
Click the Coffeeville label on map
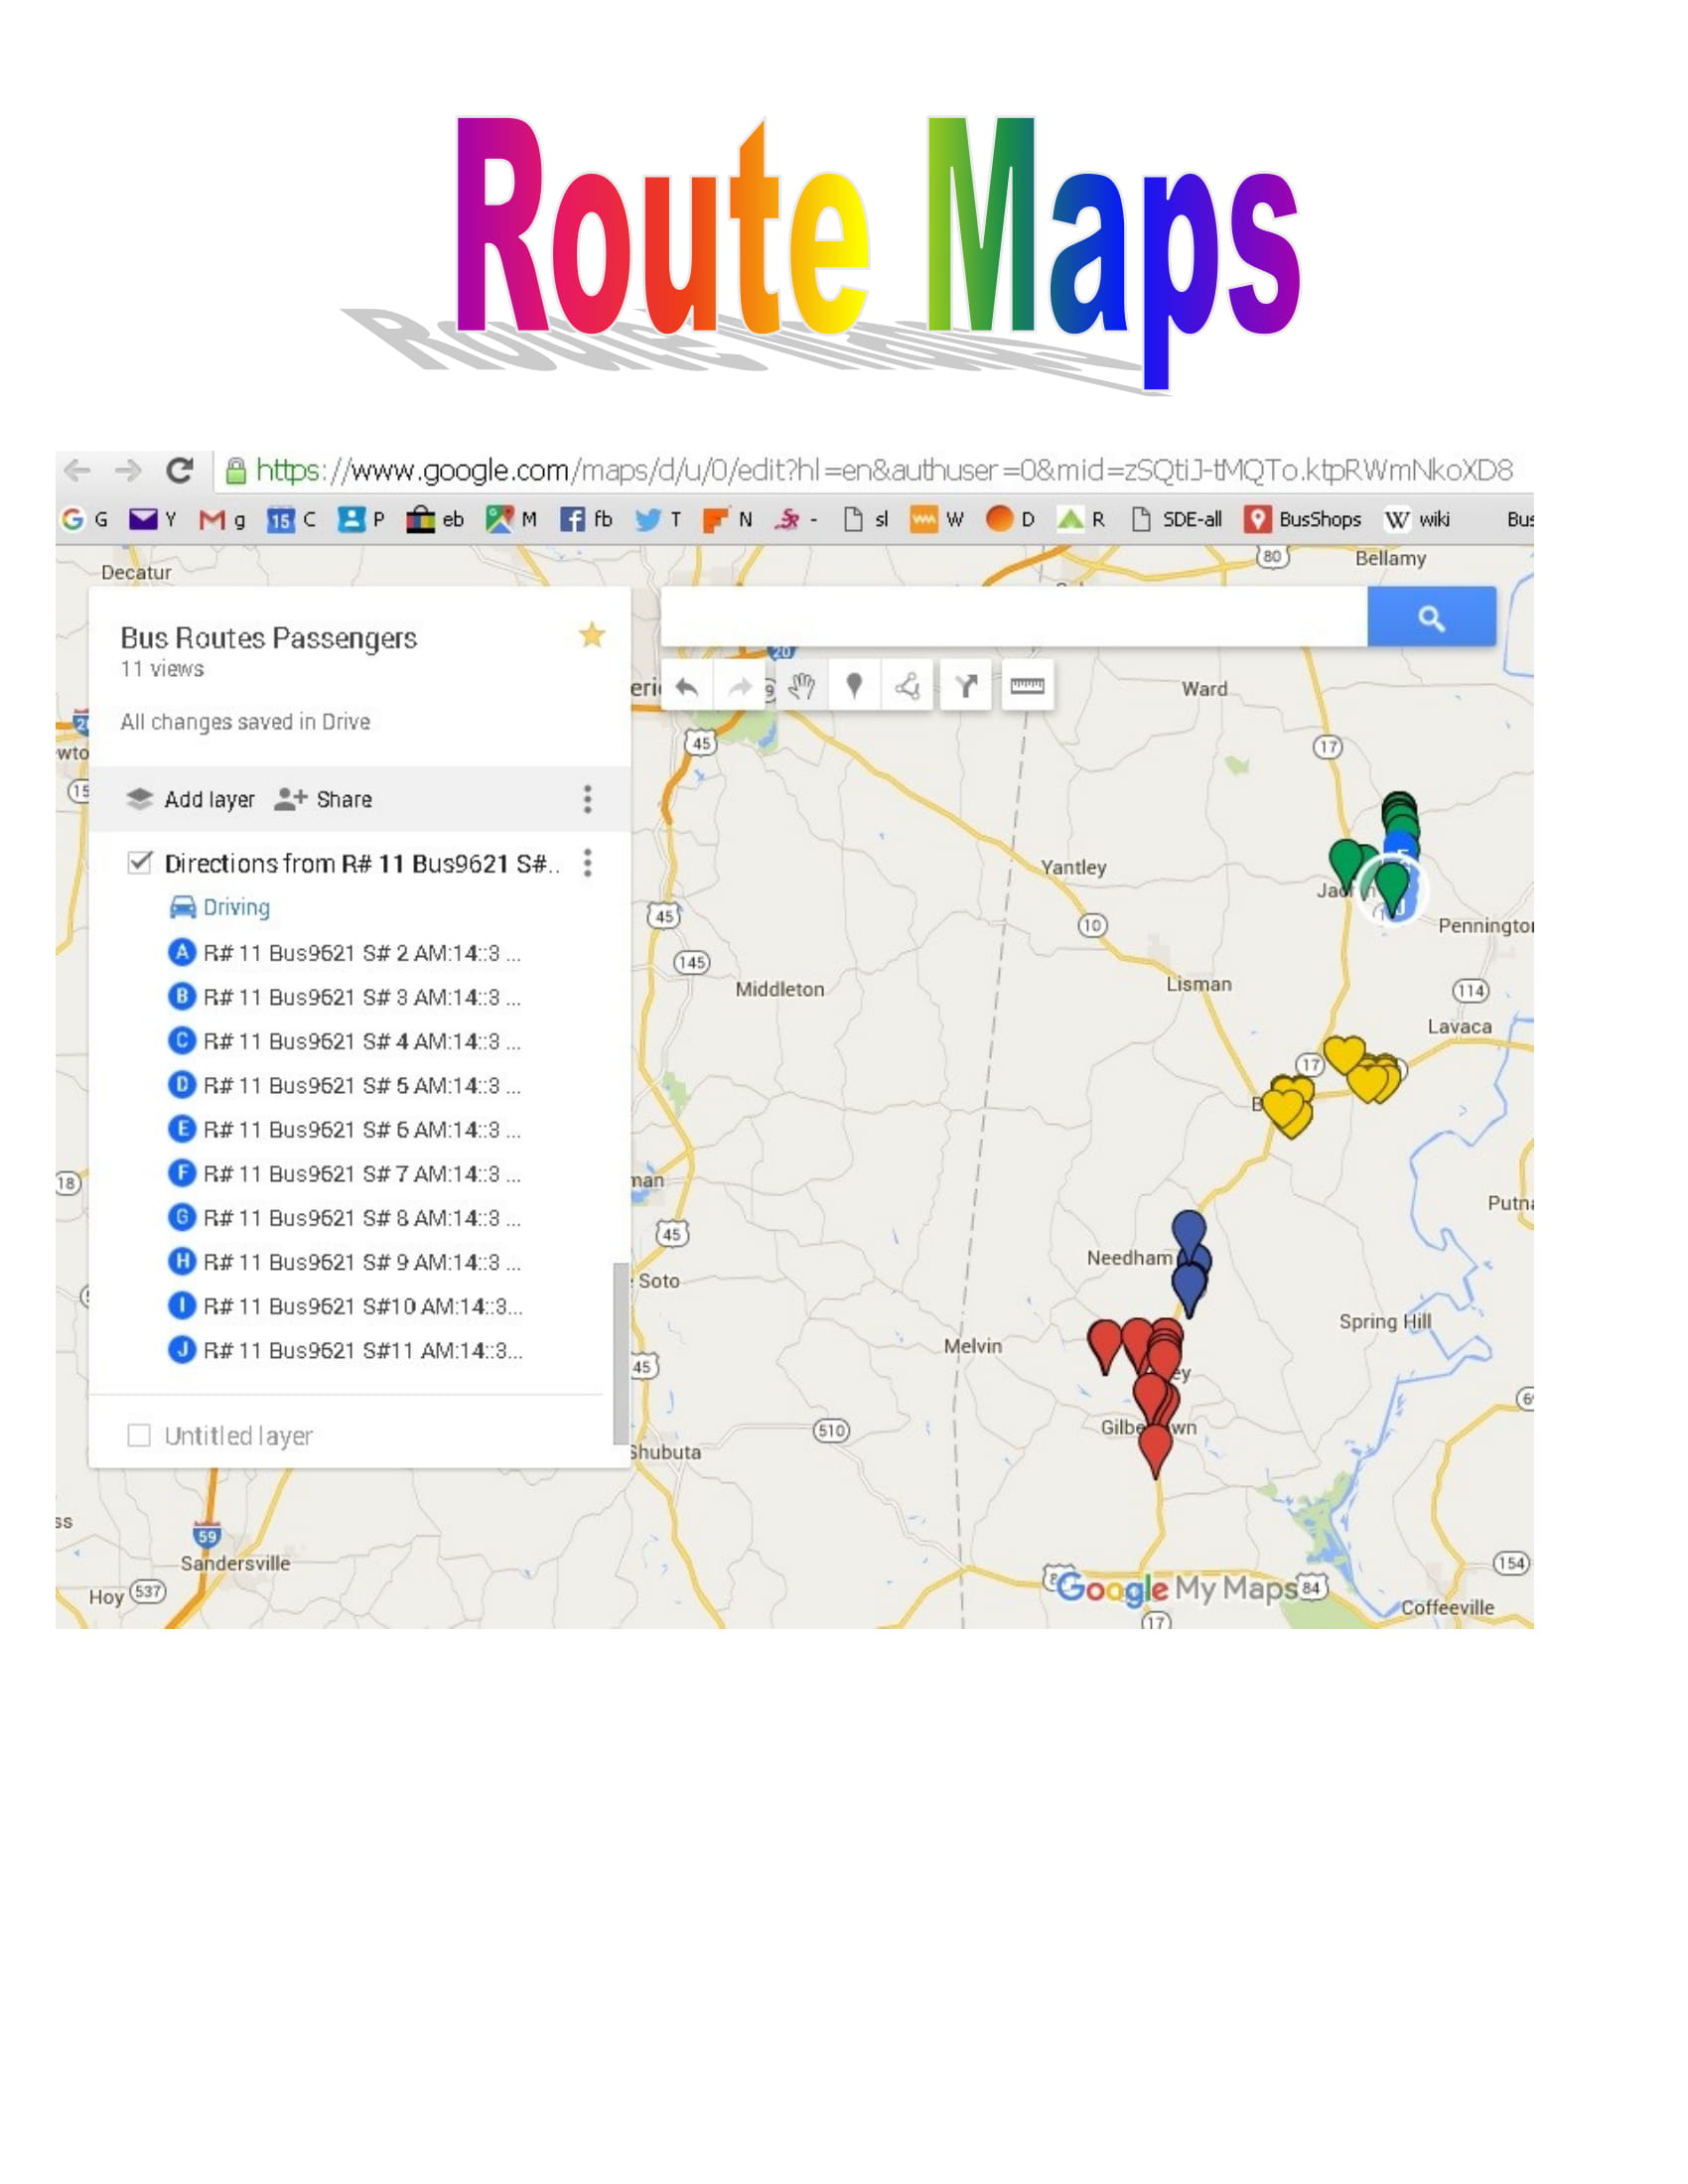(x=1447, y=1608)
